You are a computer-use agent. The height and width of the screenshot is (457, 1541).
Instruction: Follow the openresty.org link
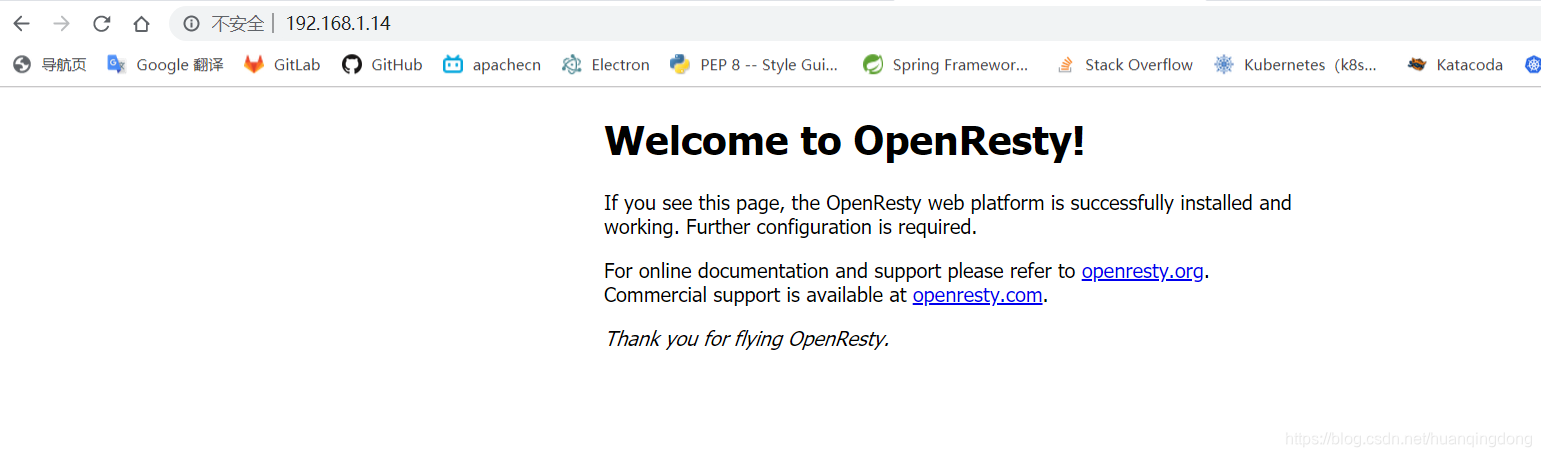pyautogui.click(x=1142, y=271)
